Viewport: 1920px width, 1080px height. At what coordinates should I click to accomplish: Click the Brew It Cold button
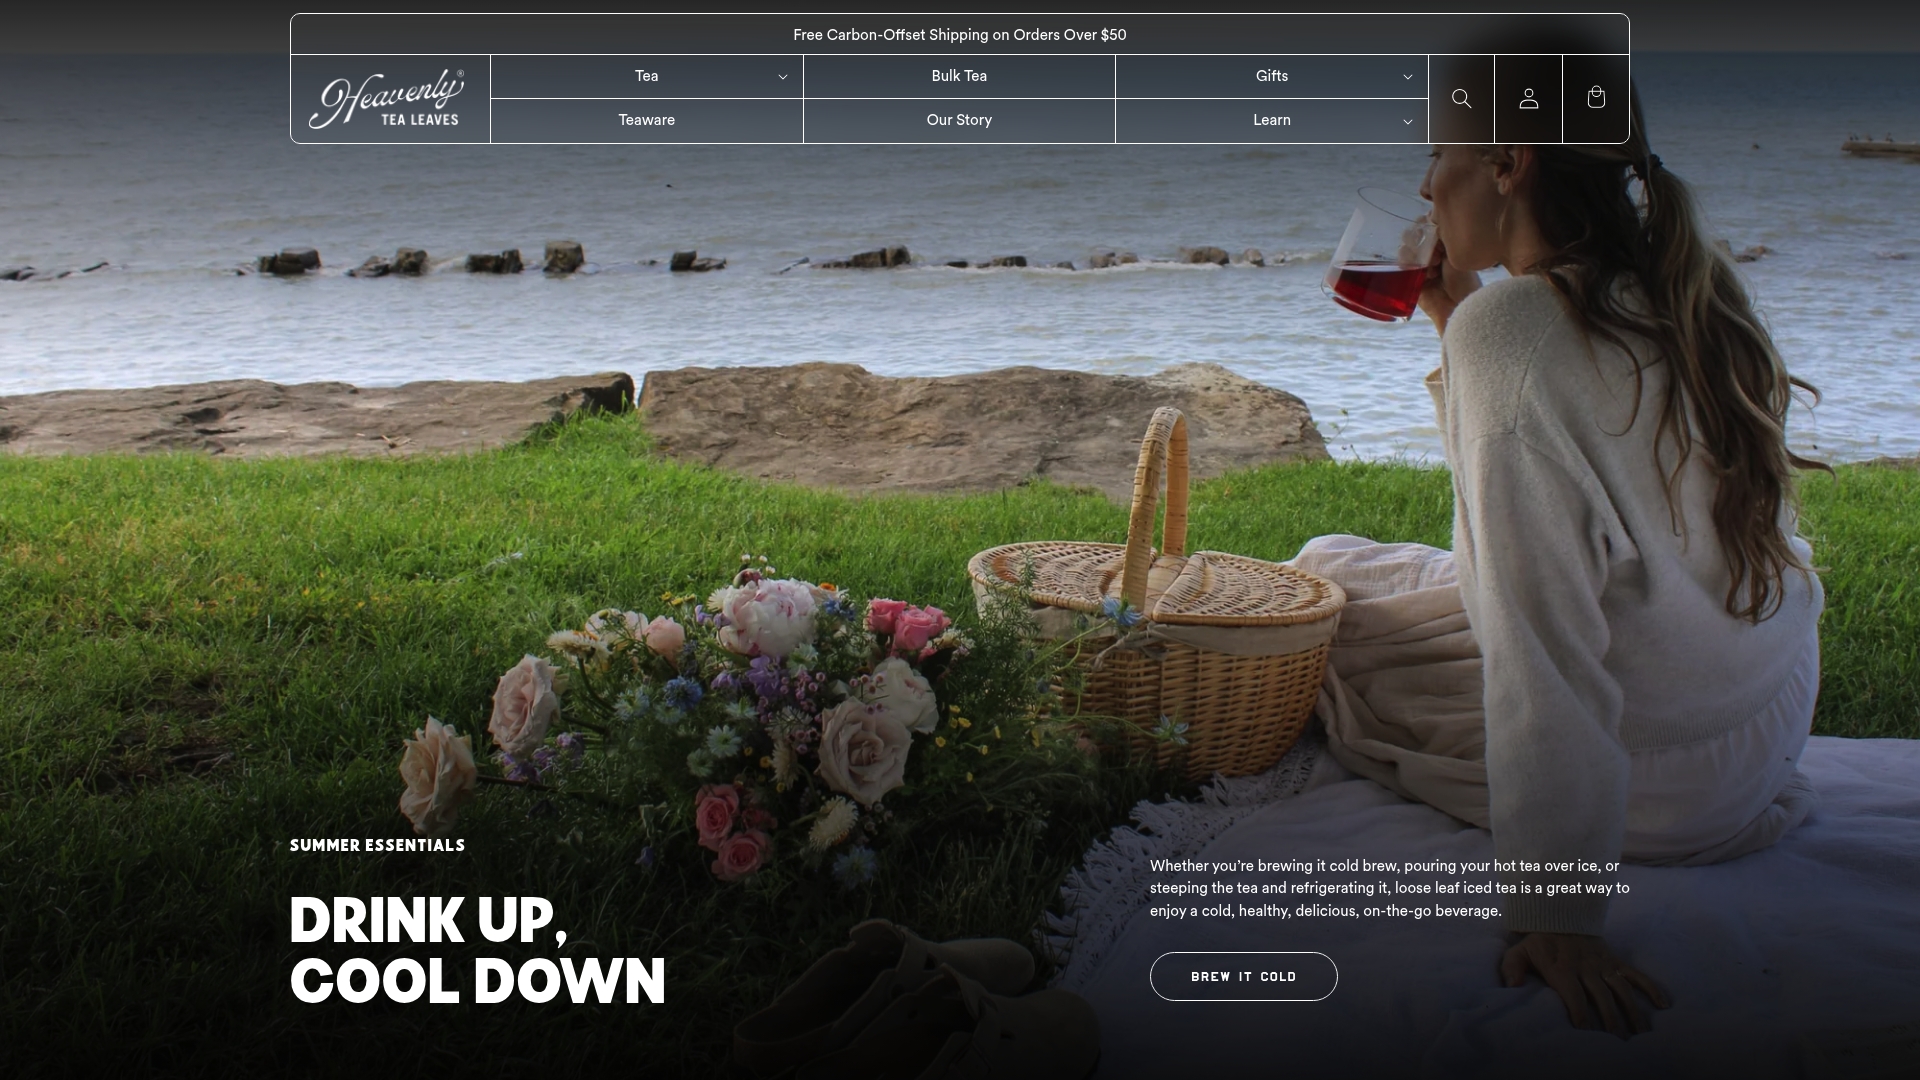coord(1243,976)
